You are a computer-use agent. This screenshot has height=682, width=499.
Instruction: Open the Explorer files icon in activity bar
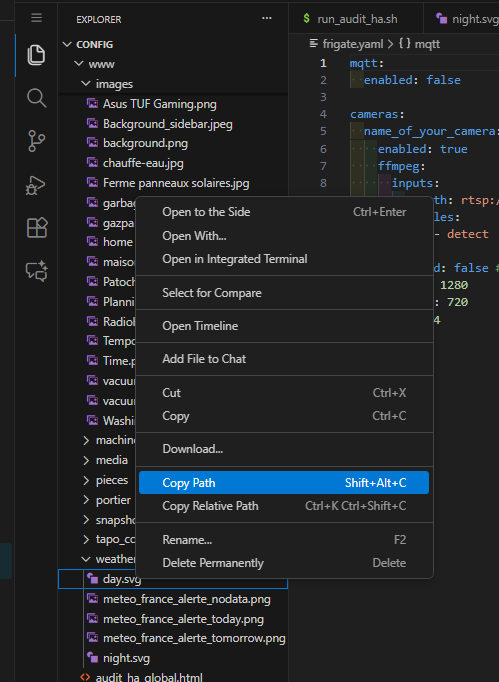tap(37, 55)
